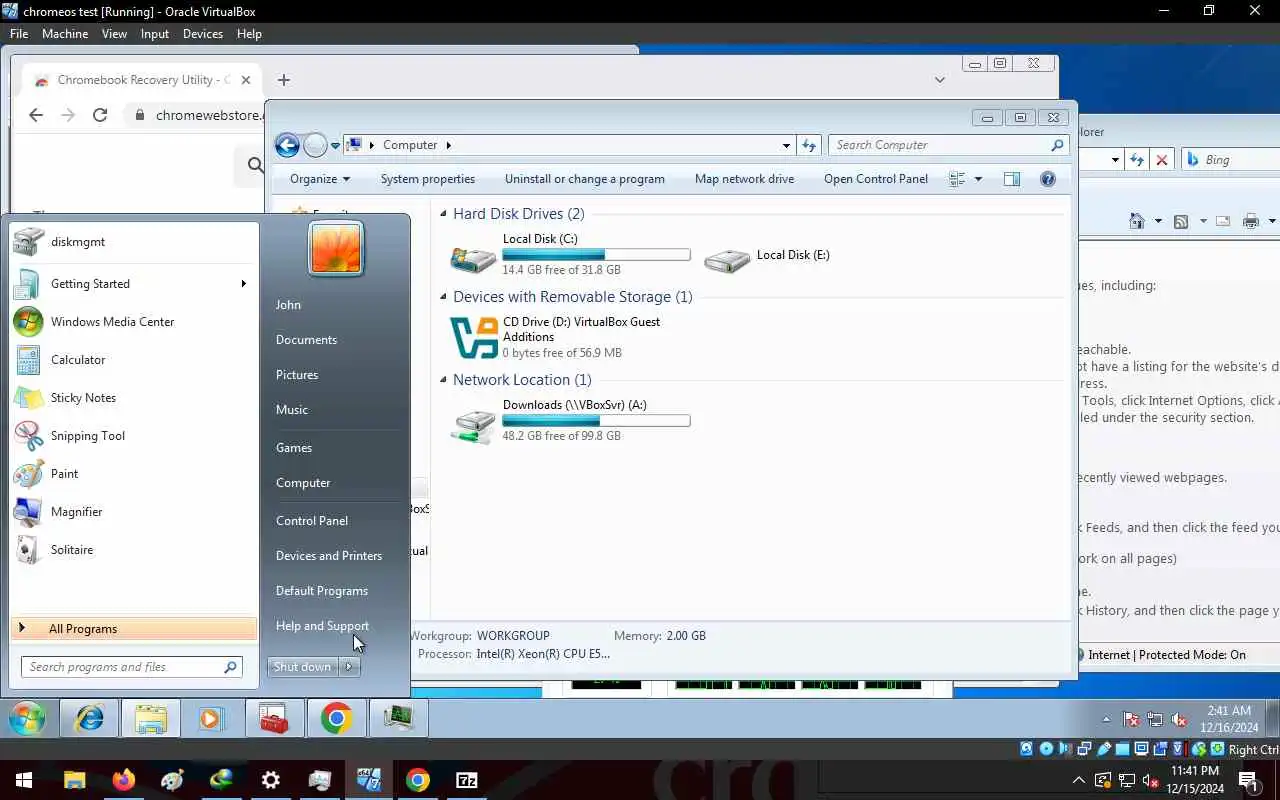The height and width of the screenshot is (800, 1280).
Task: Click System properties in Explorer toolbar
Action: (x=428, y=179)
